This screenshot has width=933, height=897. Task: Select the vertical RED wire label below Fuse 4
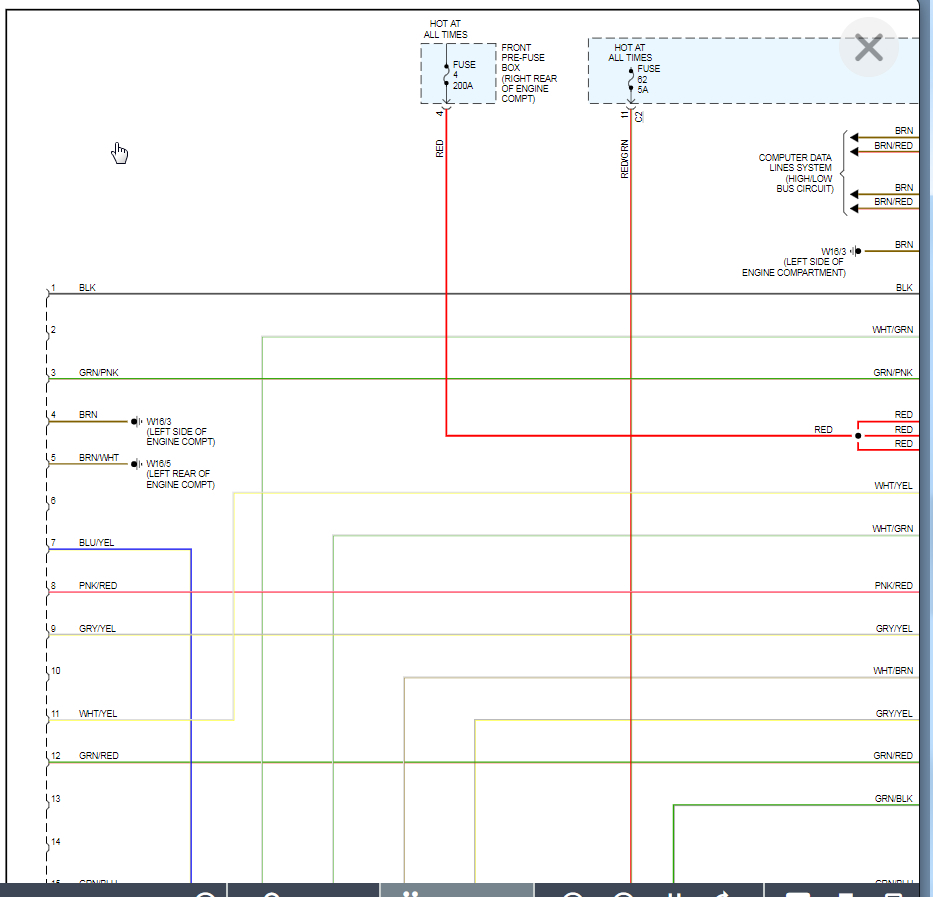click(440, 148)
